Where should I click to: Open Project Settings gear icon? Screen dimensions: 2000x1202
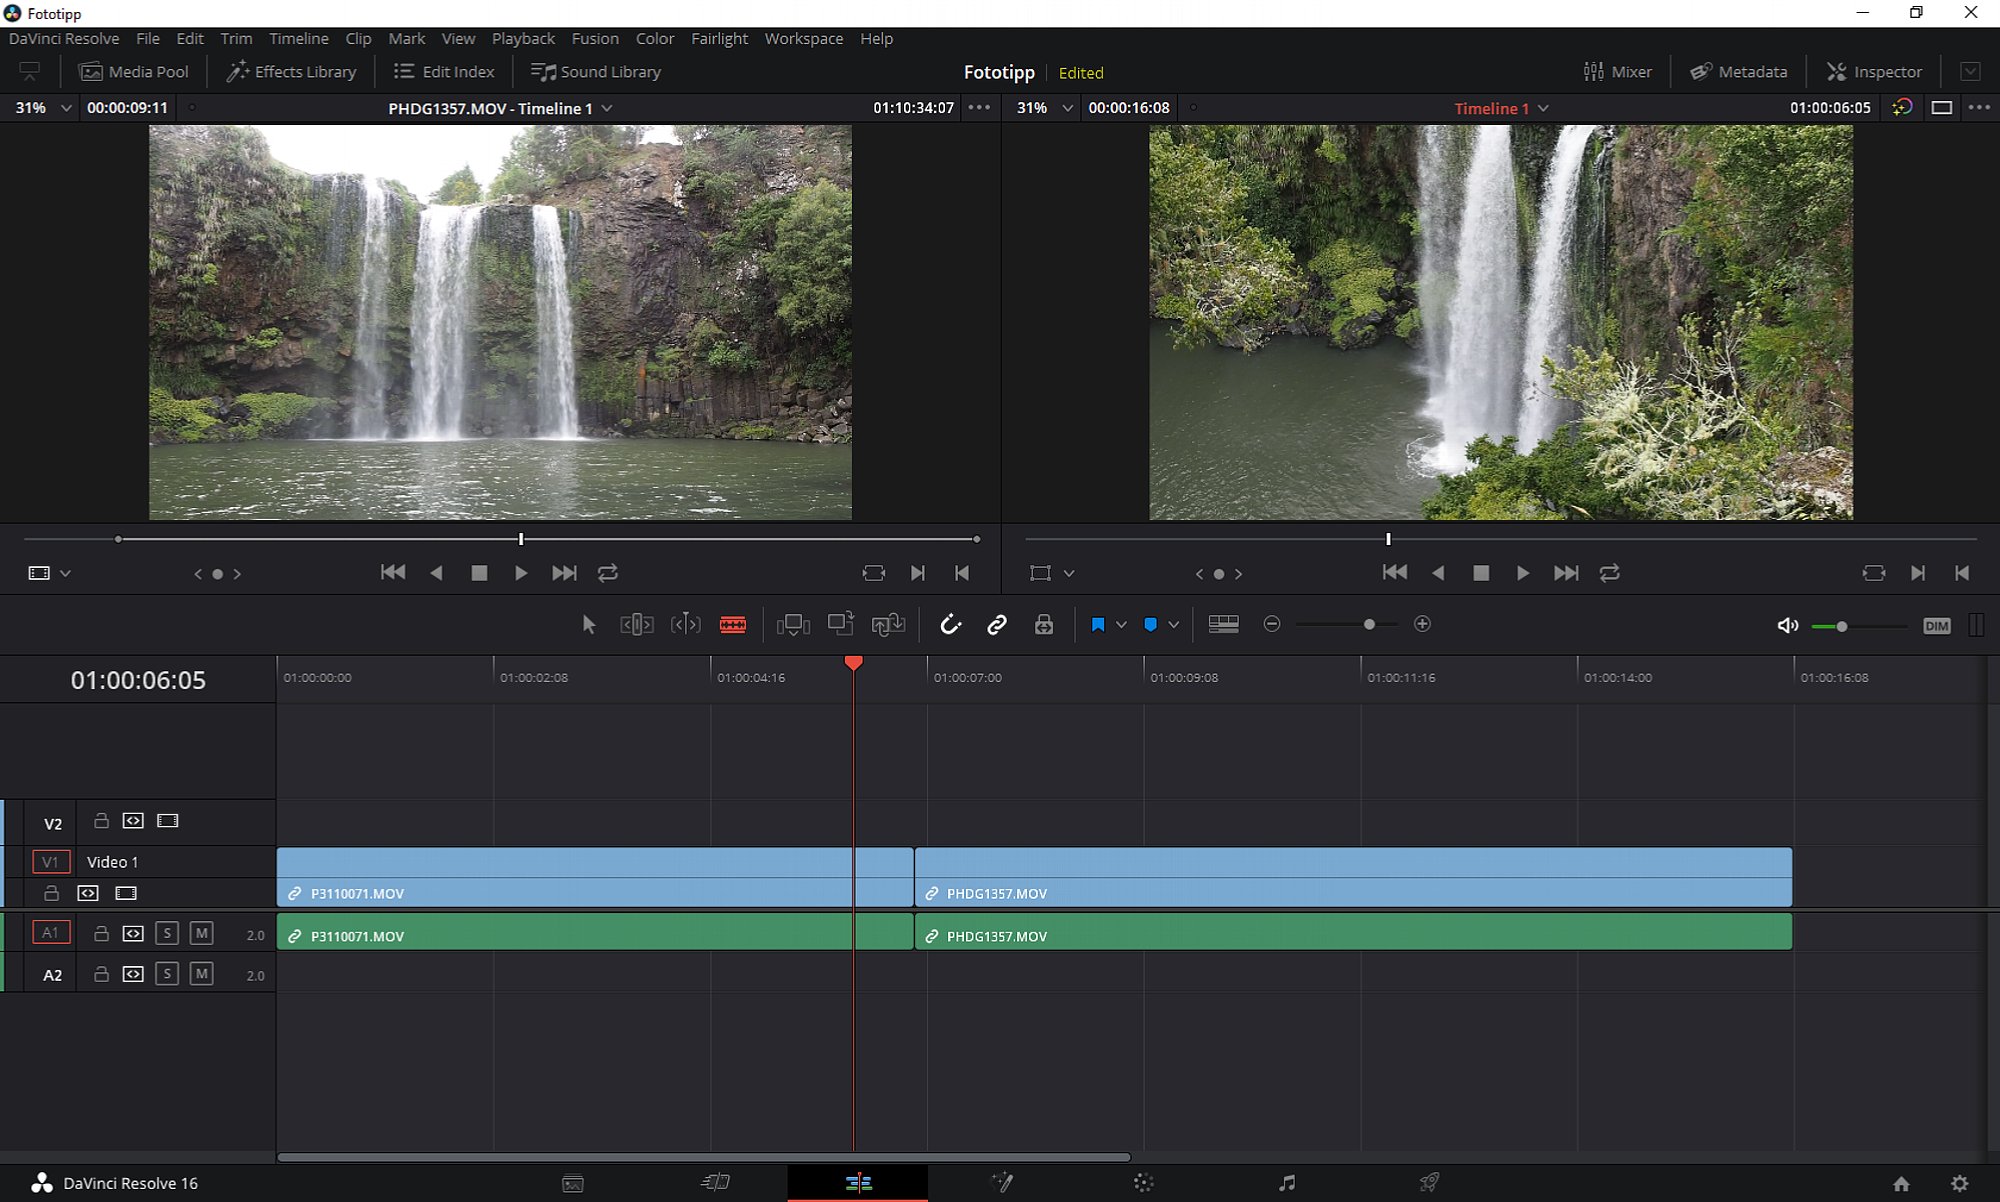tap(1960, 1184)
